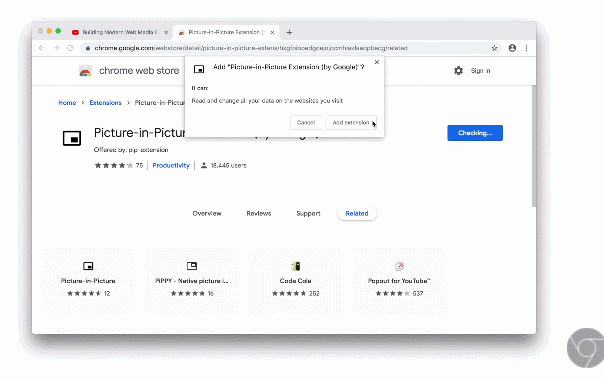Image resolution: width=604 pixels, height=380 pixels.
Task: Close the YouTube Building Modern Web Media tab
Action: [166, 32]
